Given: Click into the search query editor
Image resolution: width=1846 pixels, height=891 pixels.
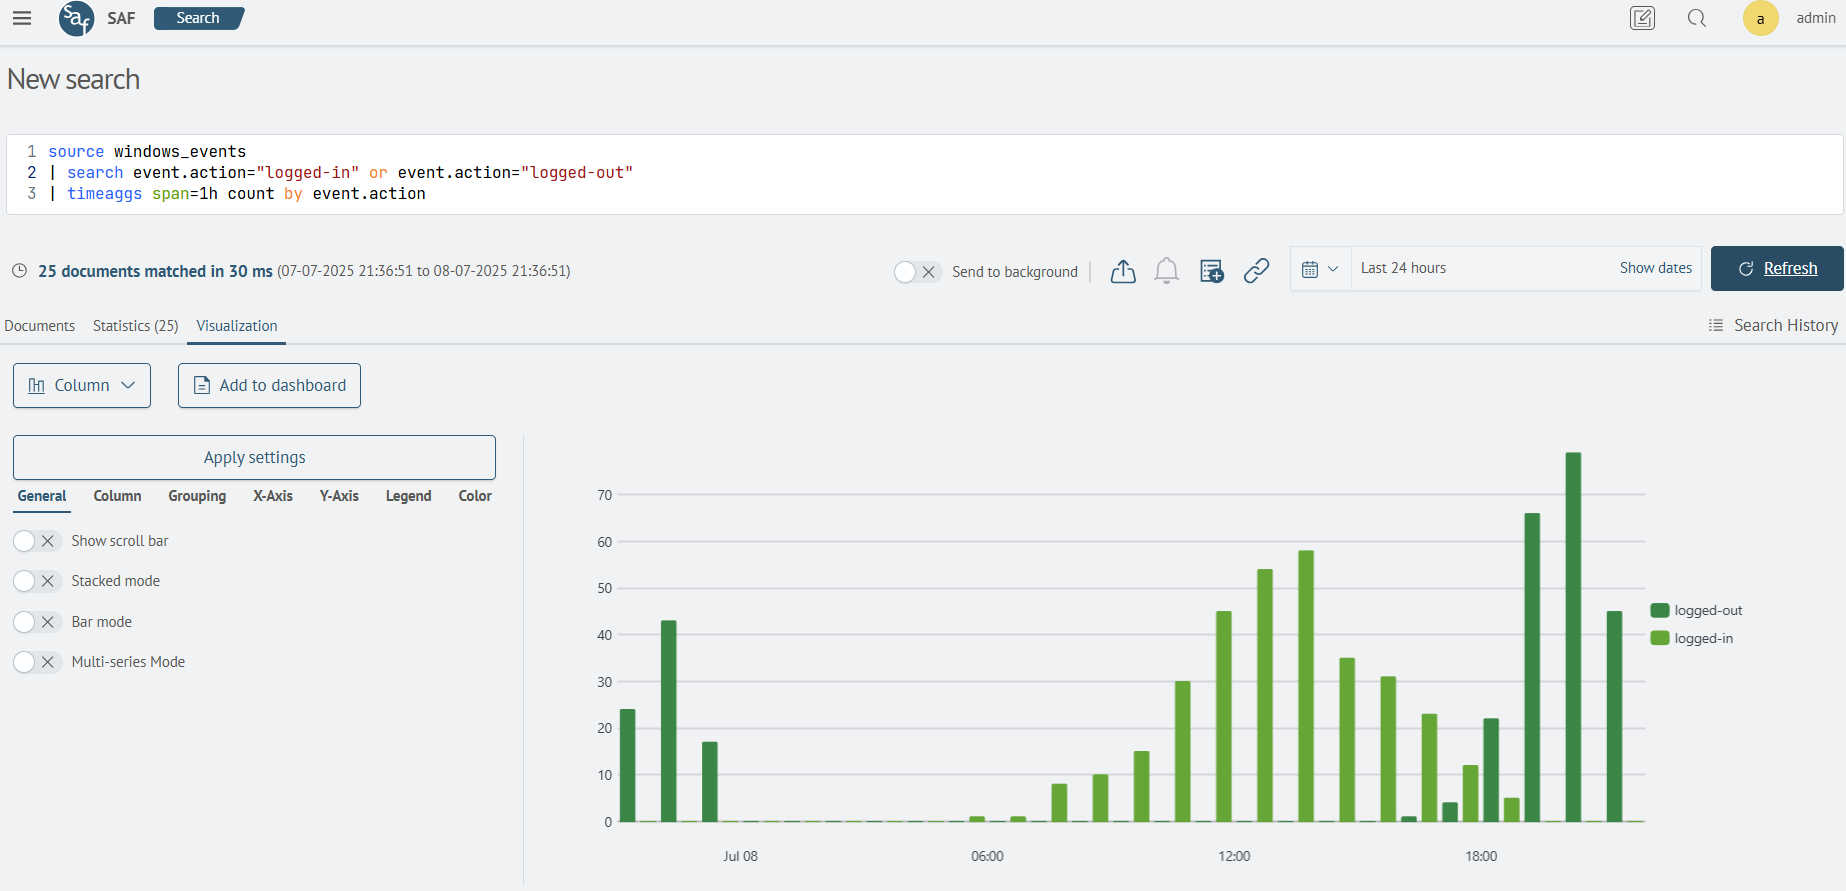Looking at the screenshot, I should coord(925,173).
